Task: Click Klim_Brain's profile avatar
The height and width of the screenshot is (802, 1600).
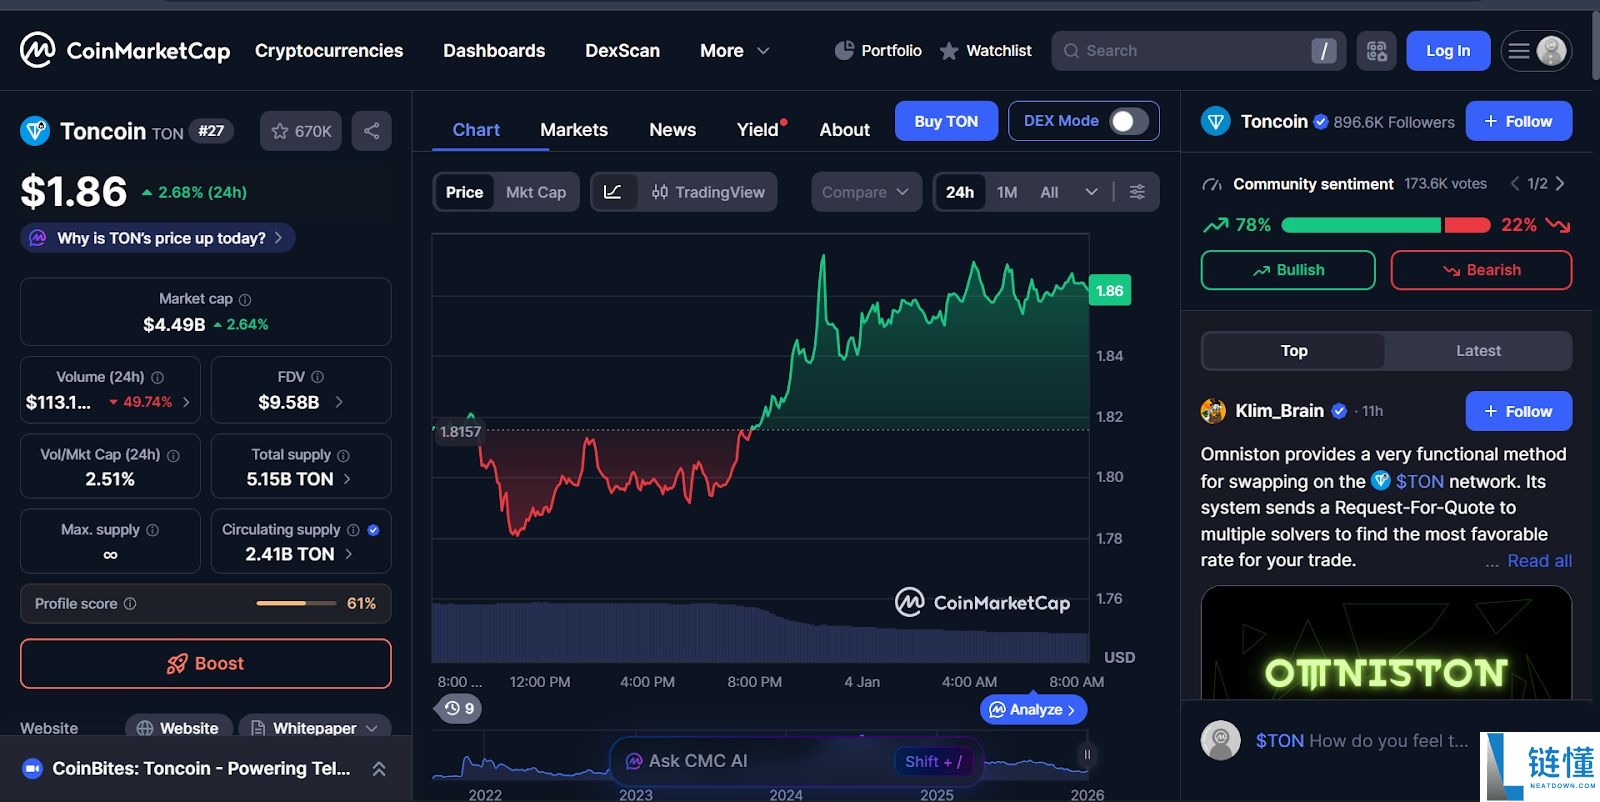Action: coord(1213,411)
